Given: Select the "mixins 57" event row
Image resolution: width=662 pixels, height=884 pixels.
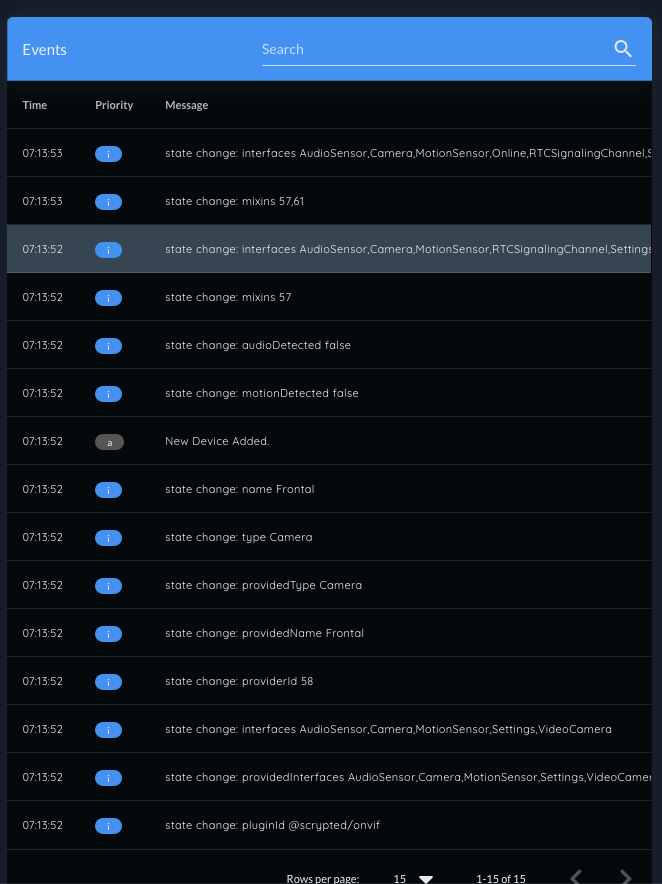Looking at the screenshot, I should pyautogui.click(x=330, y=297).
